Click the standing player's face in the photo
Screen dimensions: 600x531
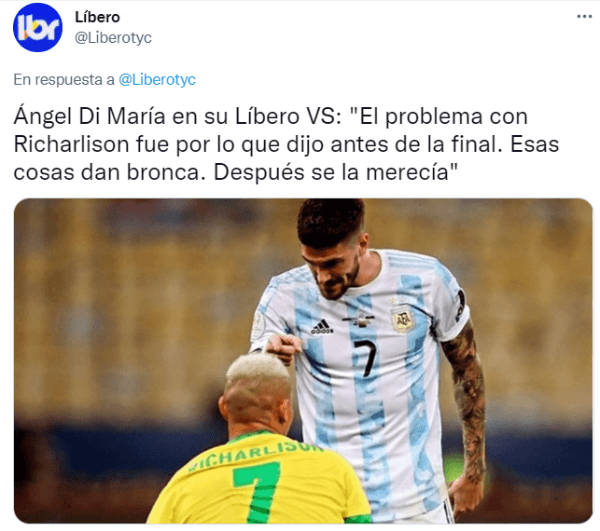333,270
